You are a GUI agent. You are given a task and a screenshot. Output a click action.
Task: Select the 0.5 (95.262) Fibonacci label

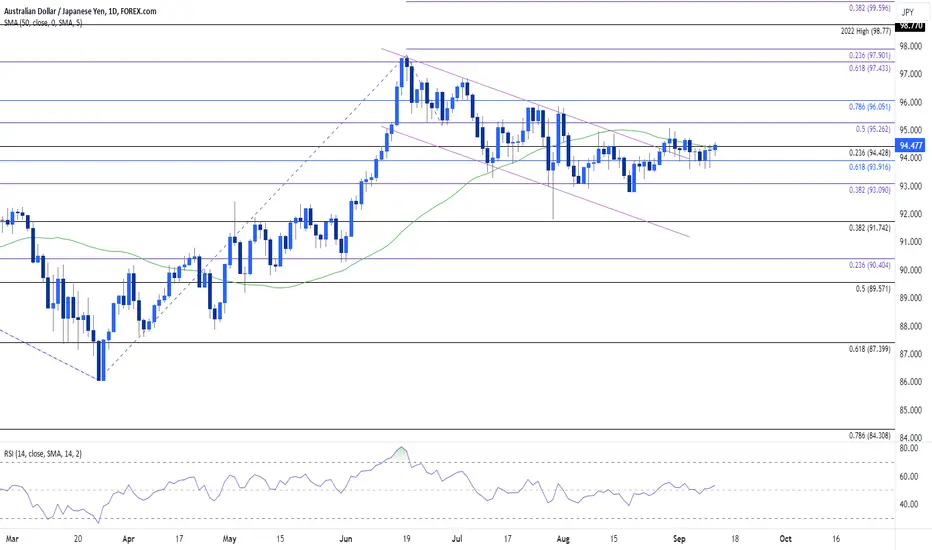click(873, 129)
